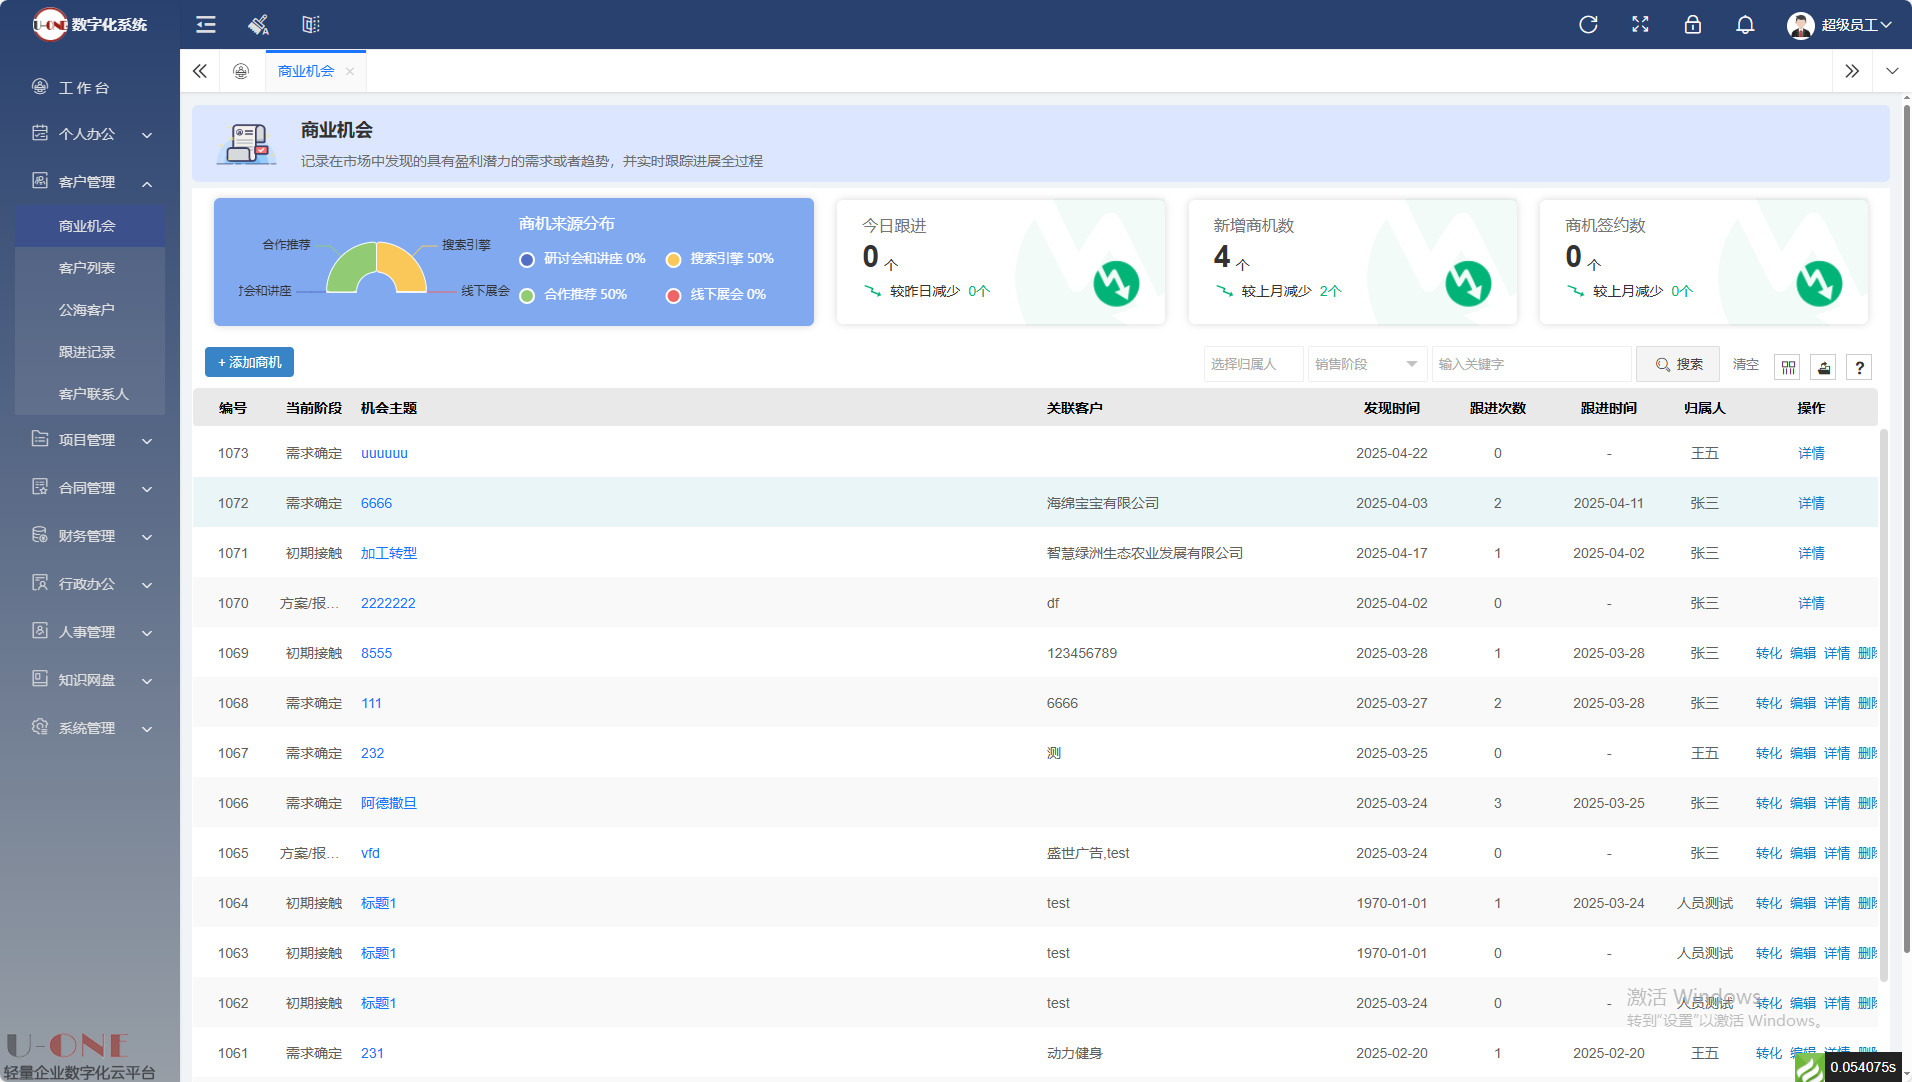
Task: Click the 添加商机 button
Action: coord(249,362)
